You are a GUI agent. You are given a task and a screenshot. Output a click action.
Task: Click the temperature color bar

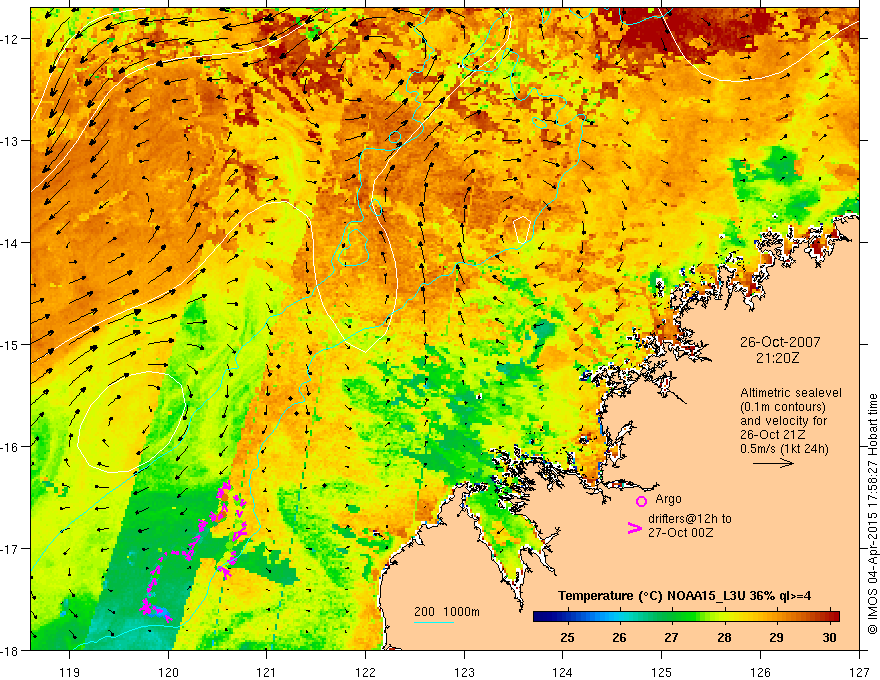tap(686, 617)
